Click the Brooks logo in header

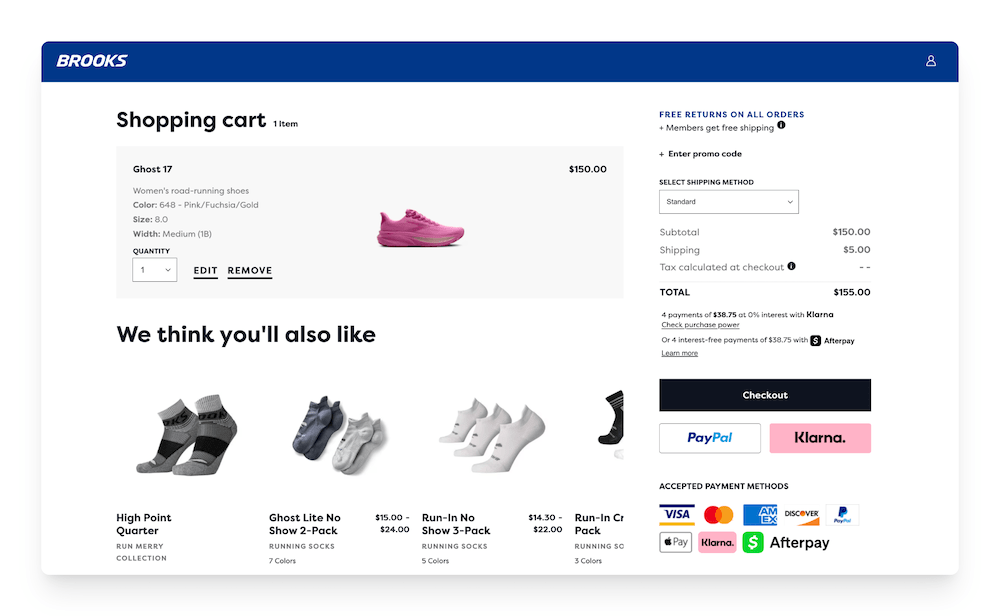pos(92,61)
